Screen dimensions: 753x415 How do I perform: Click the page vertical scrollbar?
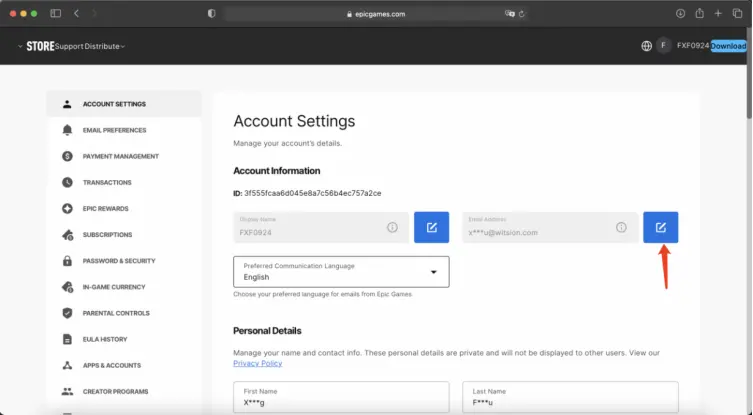pyautogui.click(x=749, y=72)
